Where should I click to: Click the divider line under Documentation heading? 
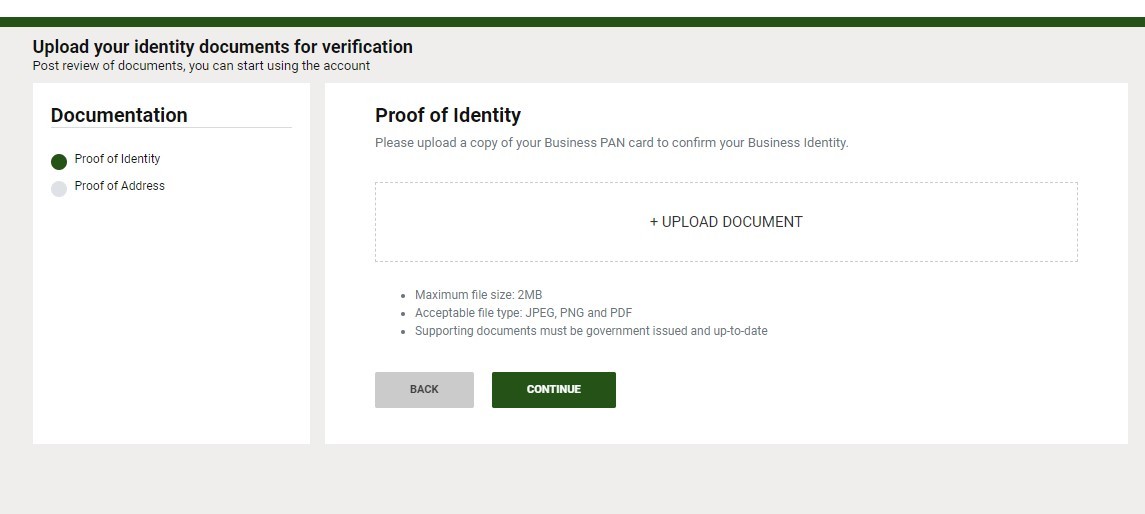pos(171,128)
